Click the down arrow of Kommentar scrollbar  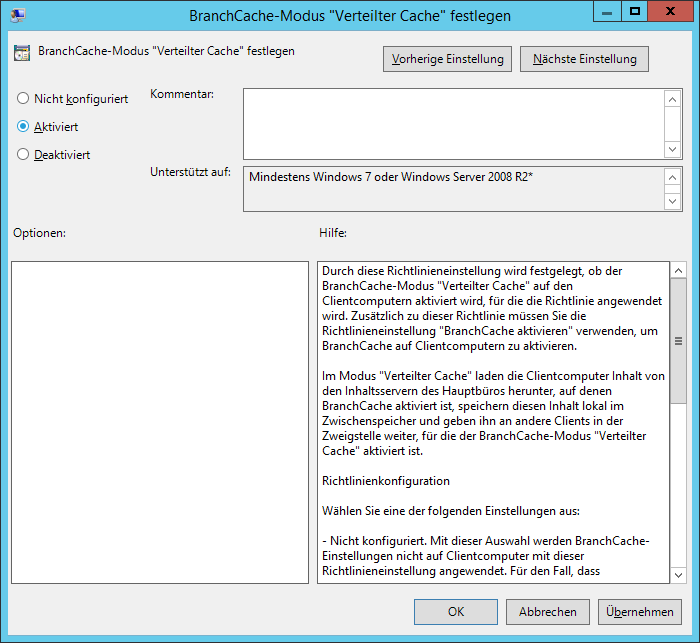coord(673,149)
